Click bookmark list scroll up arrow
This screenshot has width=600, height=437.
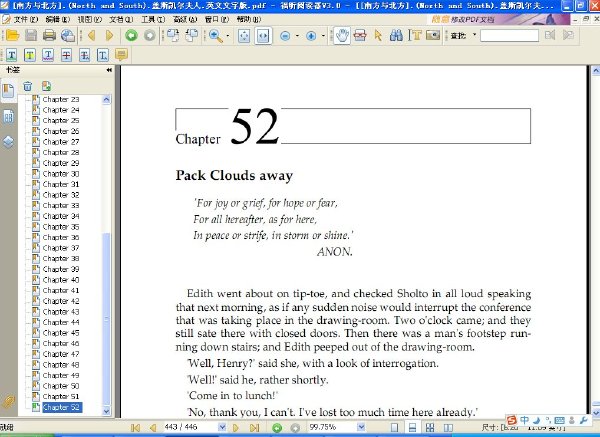[x=106, y=99]
